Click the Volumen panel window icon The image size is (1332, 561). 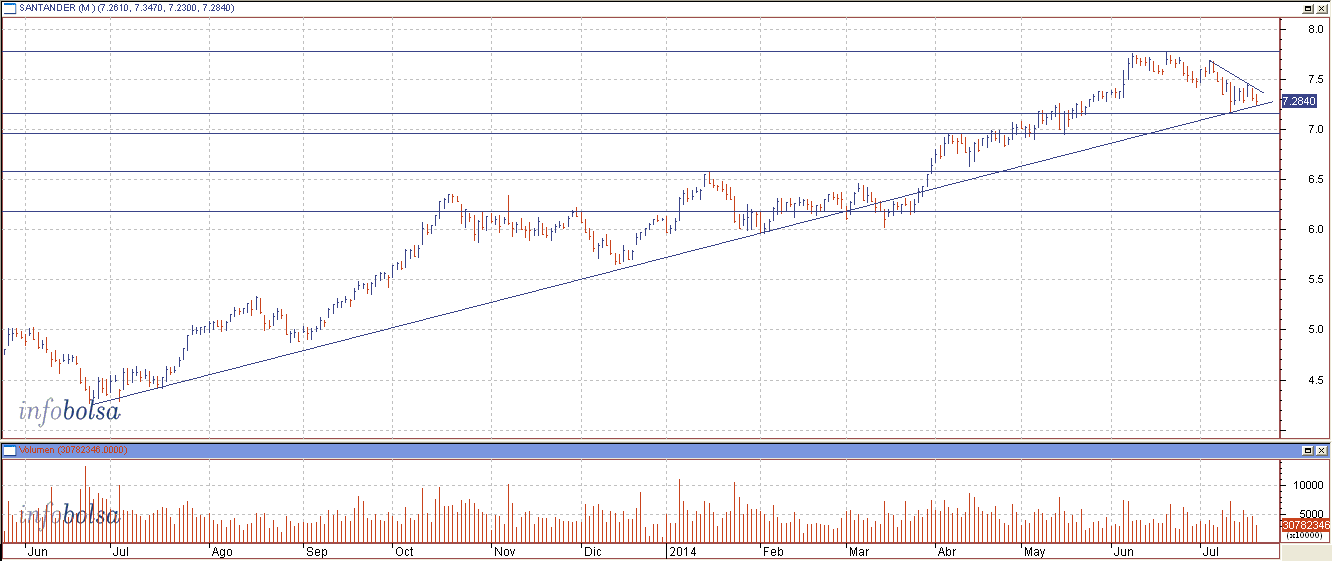[x=9, y=450]
